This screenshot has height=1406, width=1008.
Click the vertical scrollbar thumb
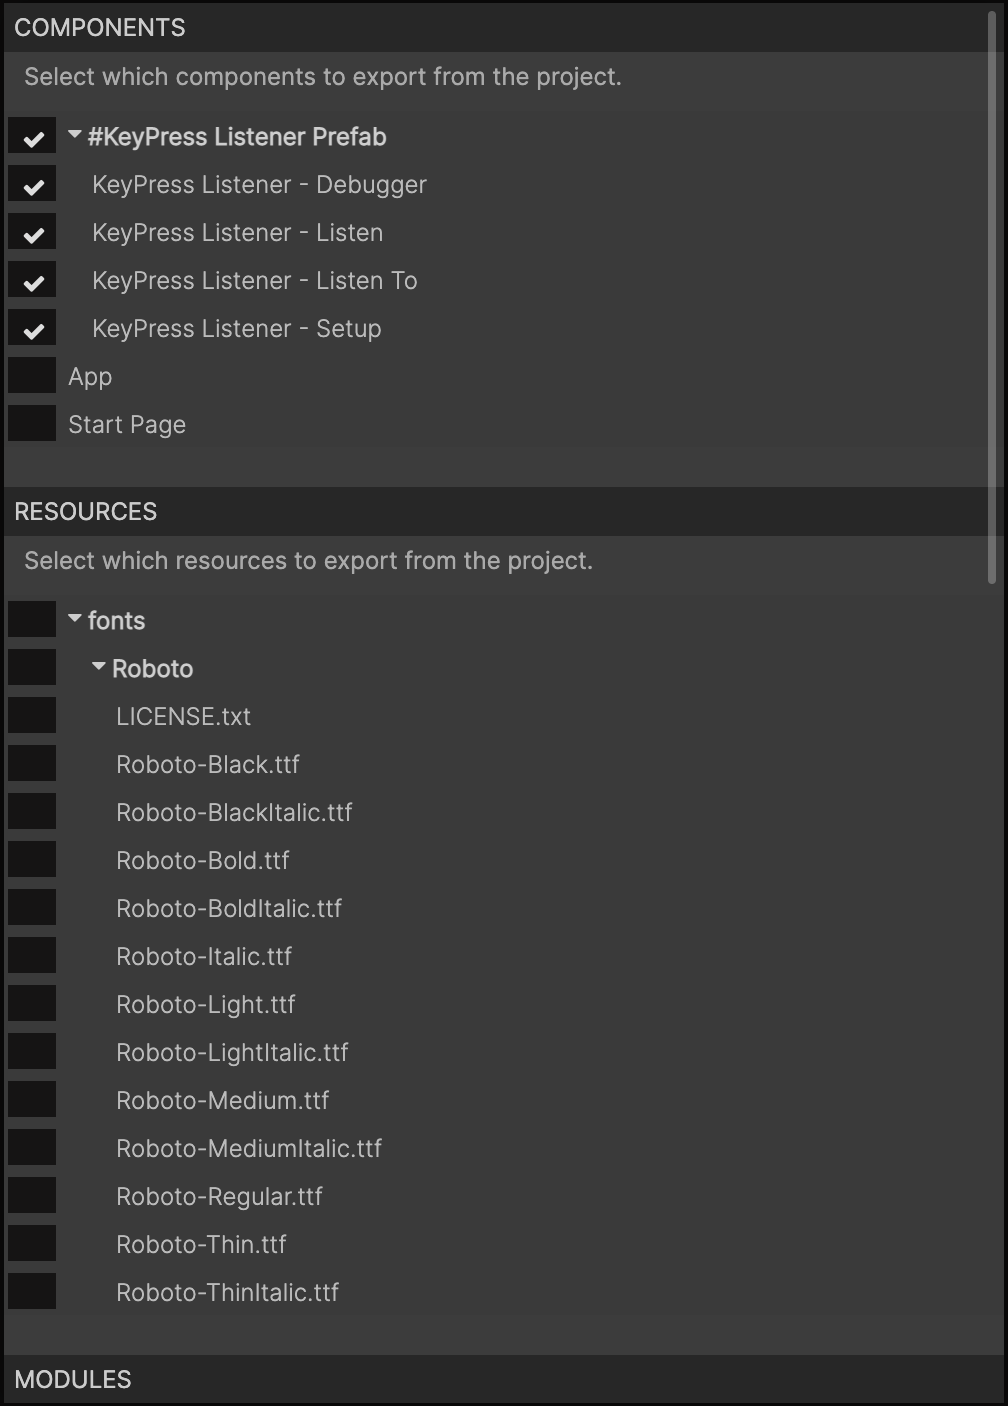pyautogui.click(x=992, y=300)
